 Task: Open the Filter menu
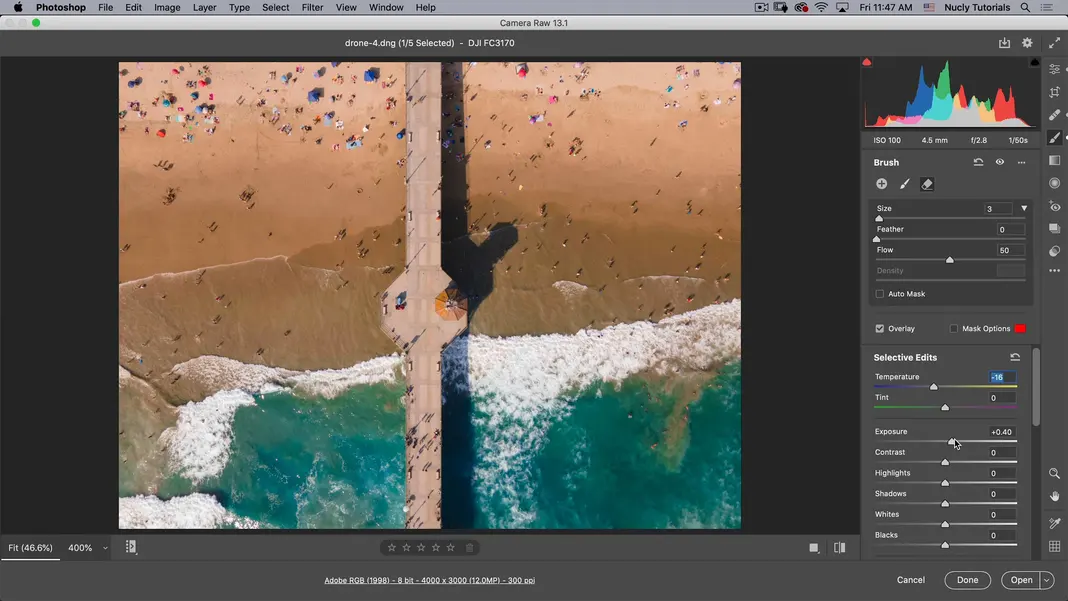pyautogui.click(x=312, y=7)
